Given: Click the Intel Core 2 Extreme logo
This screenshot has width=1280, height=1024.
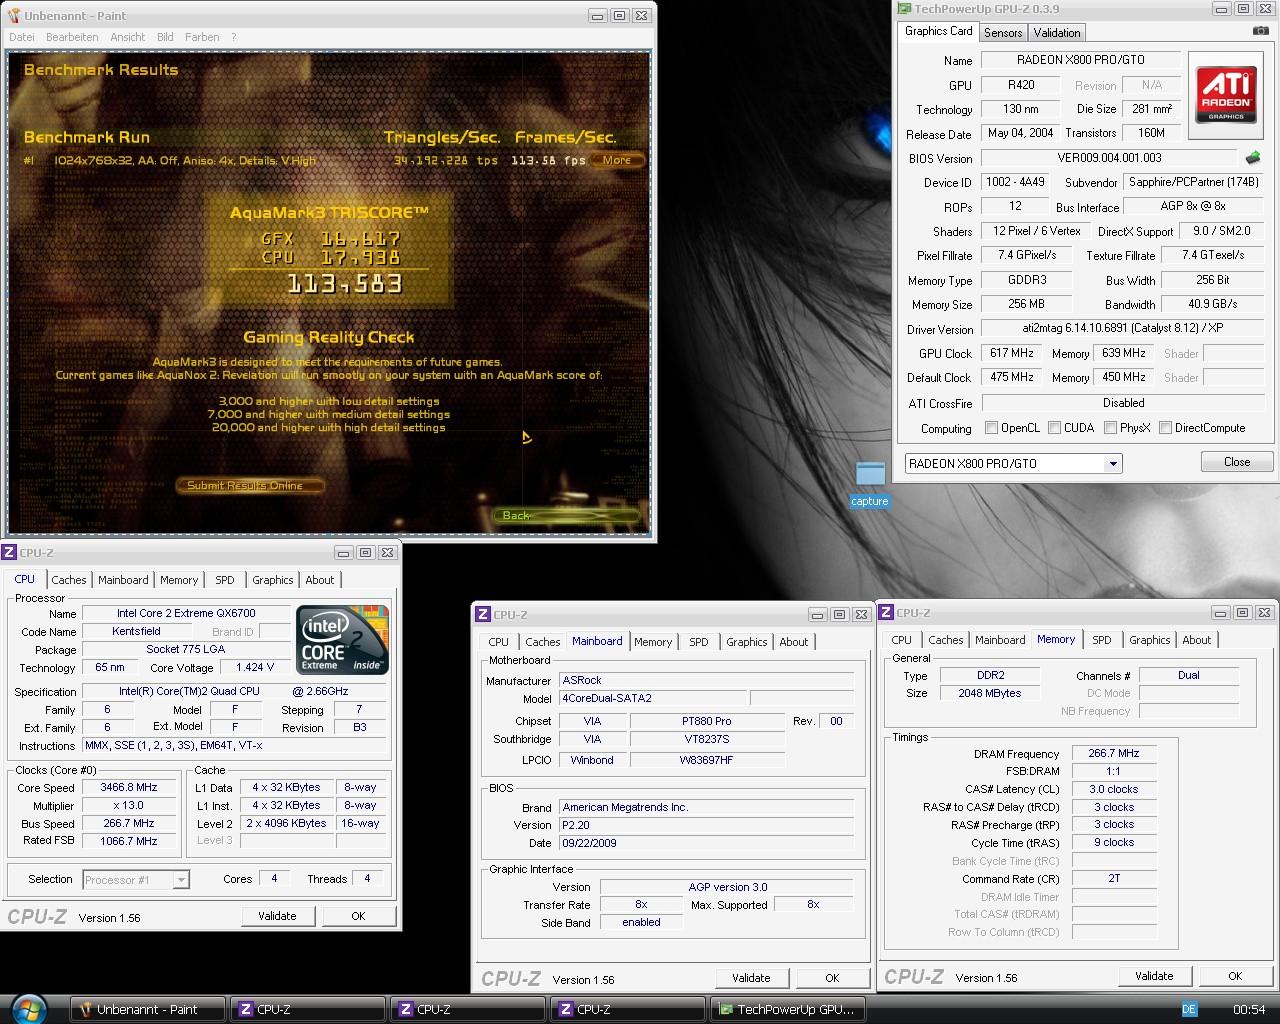Looking at the screenshot, I should tap(342, 640).
